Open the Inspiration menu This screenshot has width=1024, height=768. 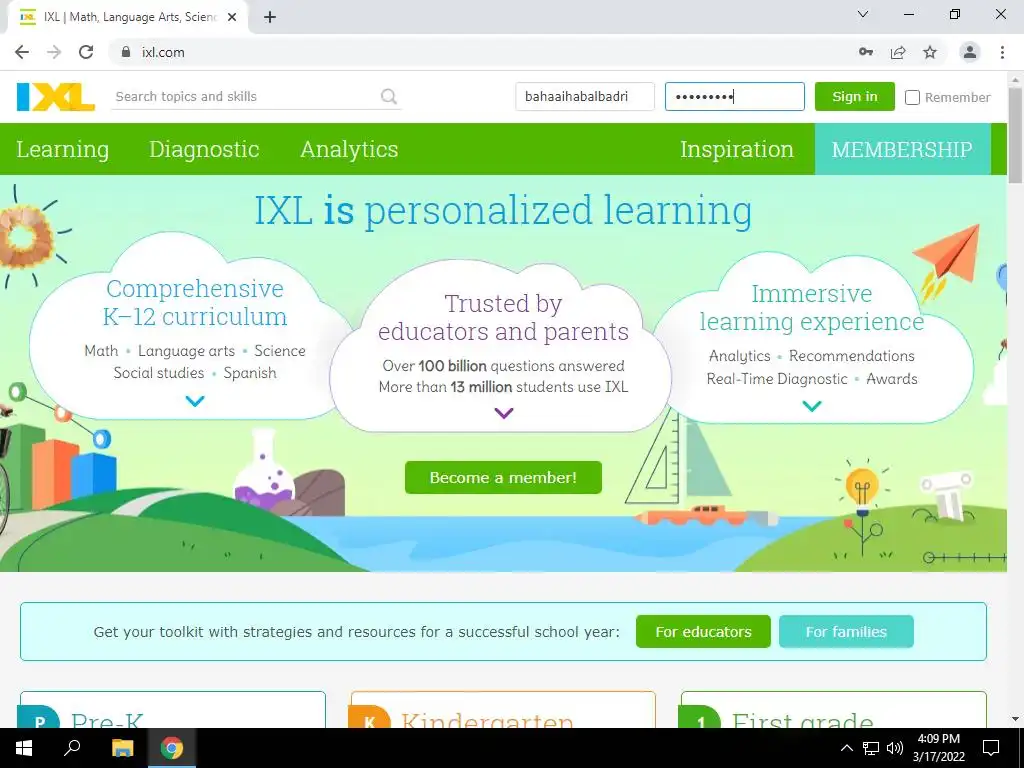[x=737, y=150]
